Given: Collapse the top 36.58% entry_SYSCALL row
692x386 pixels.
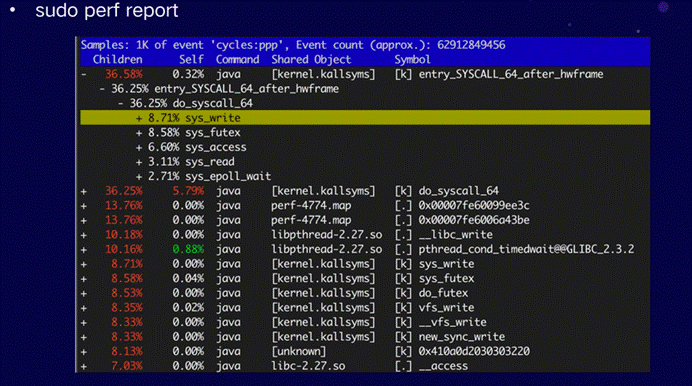Looking at the screenshot, I should coord(84,75).
